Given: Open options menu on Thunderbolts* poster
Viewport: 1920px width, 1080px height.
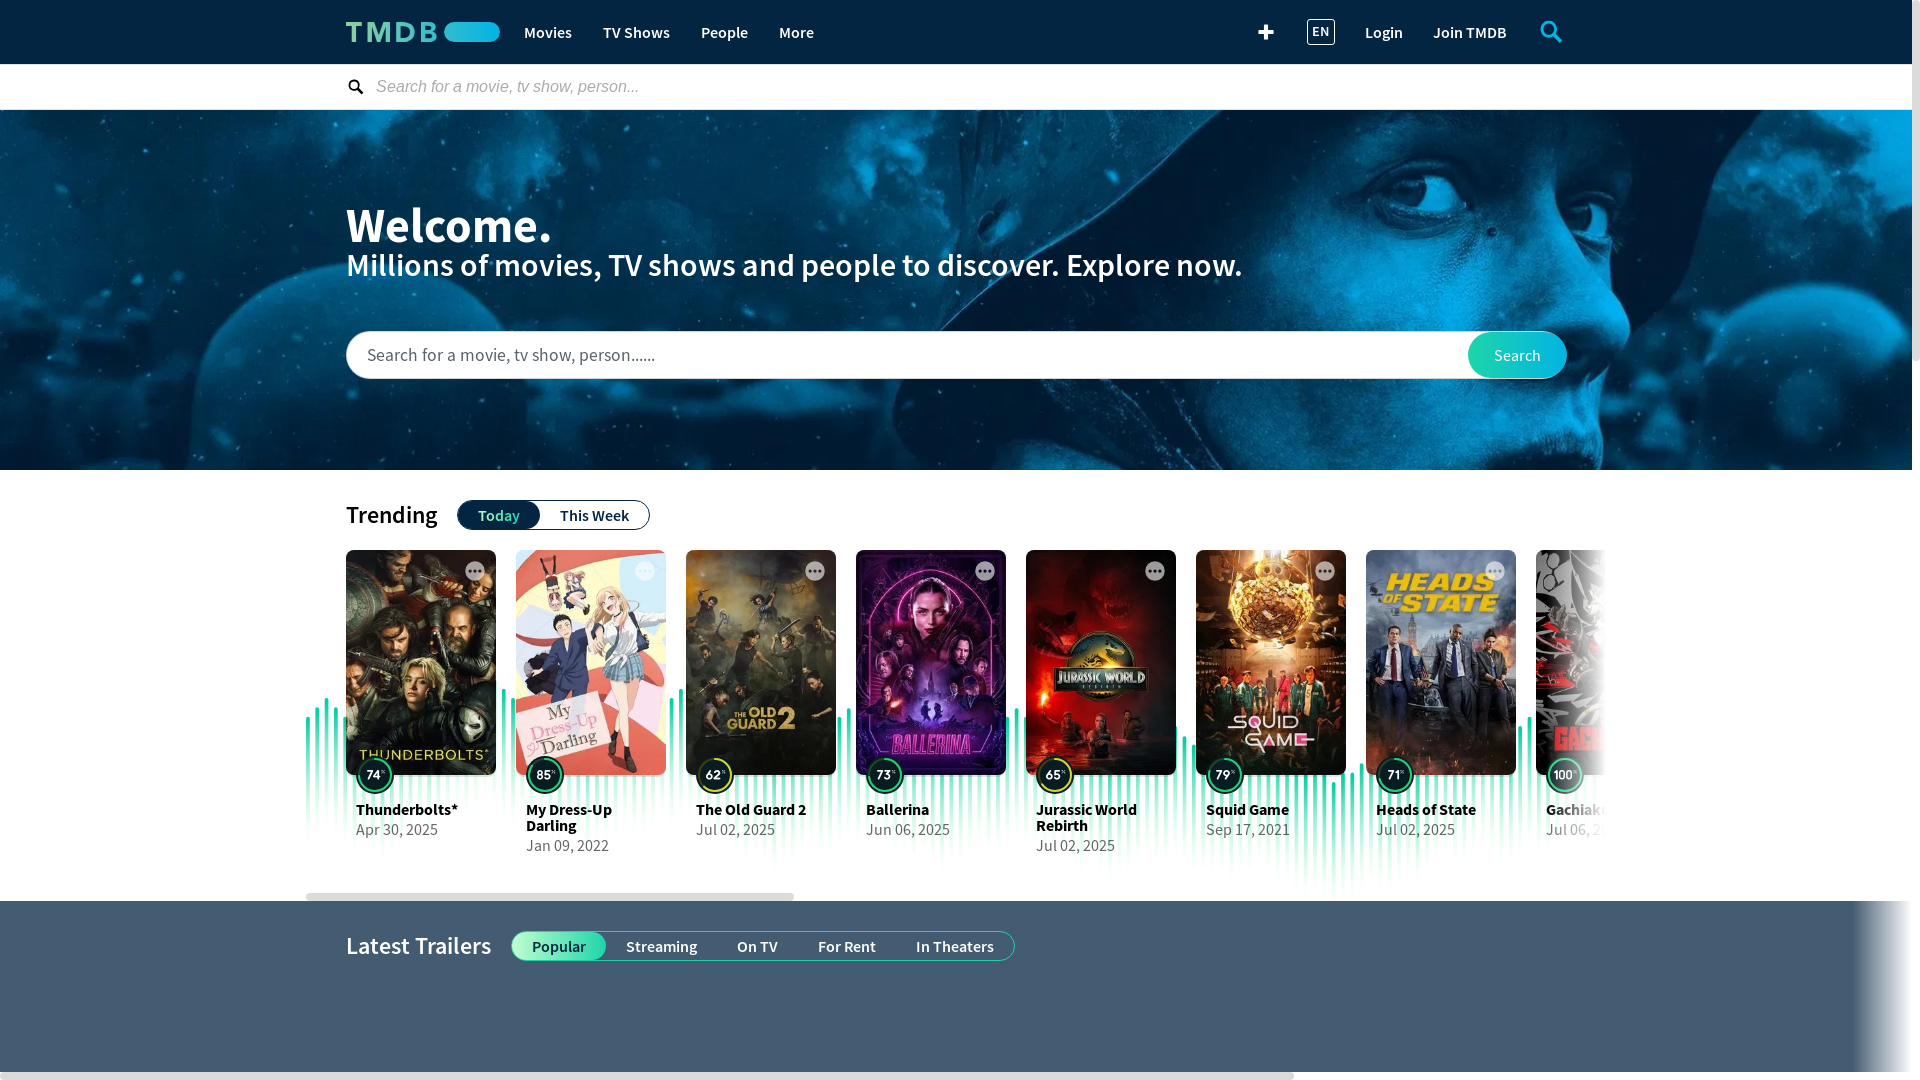Looking at the screenshot, I should pyautogui.click(x=475, y=571).
